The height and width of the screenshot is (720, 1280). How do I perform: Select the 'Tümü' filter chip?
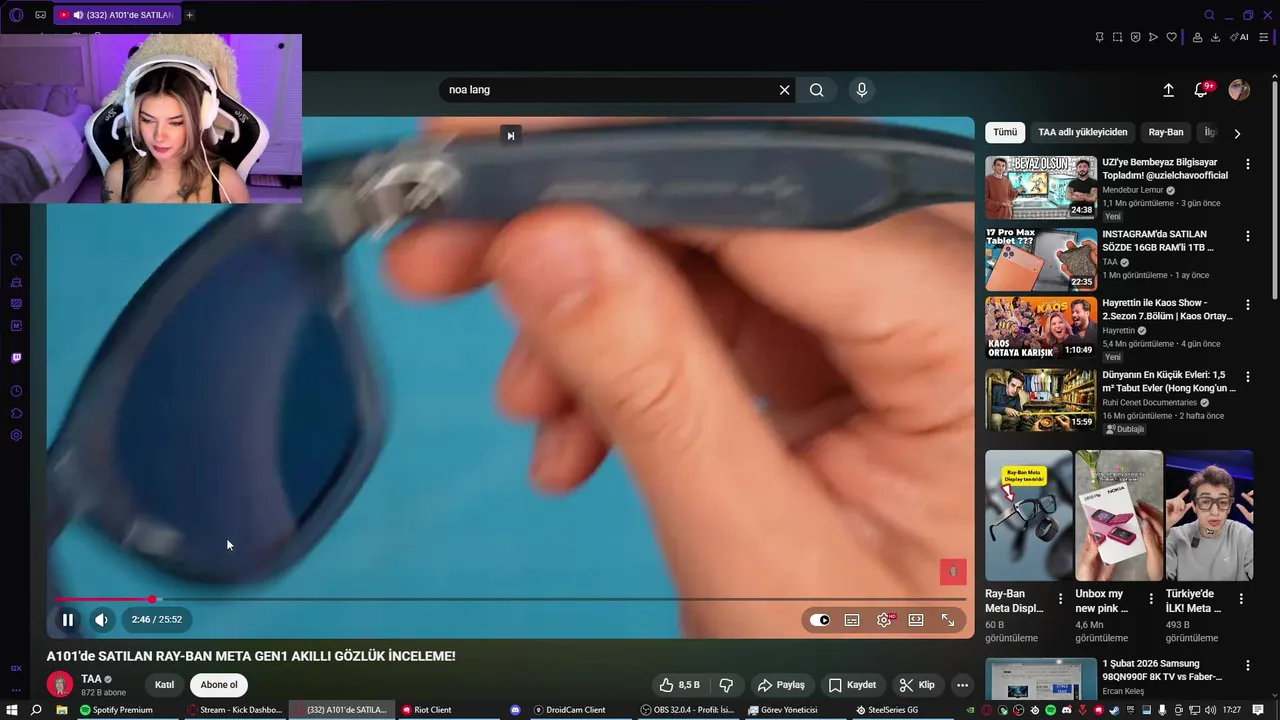click(x=1005, y=132)
